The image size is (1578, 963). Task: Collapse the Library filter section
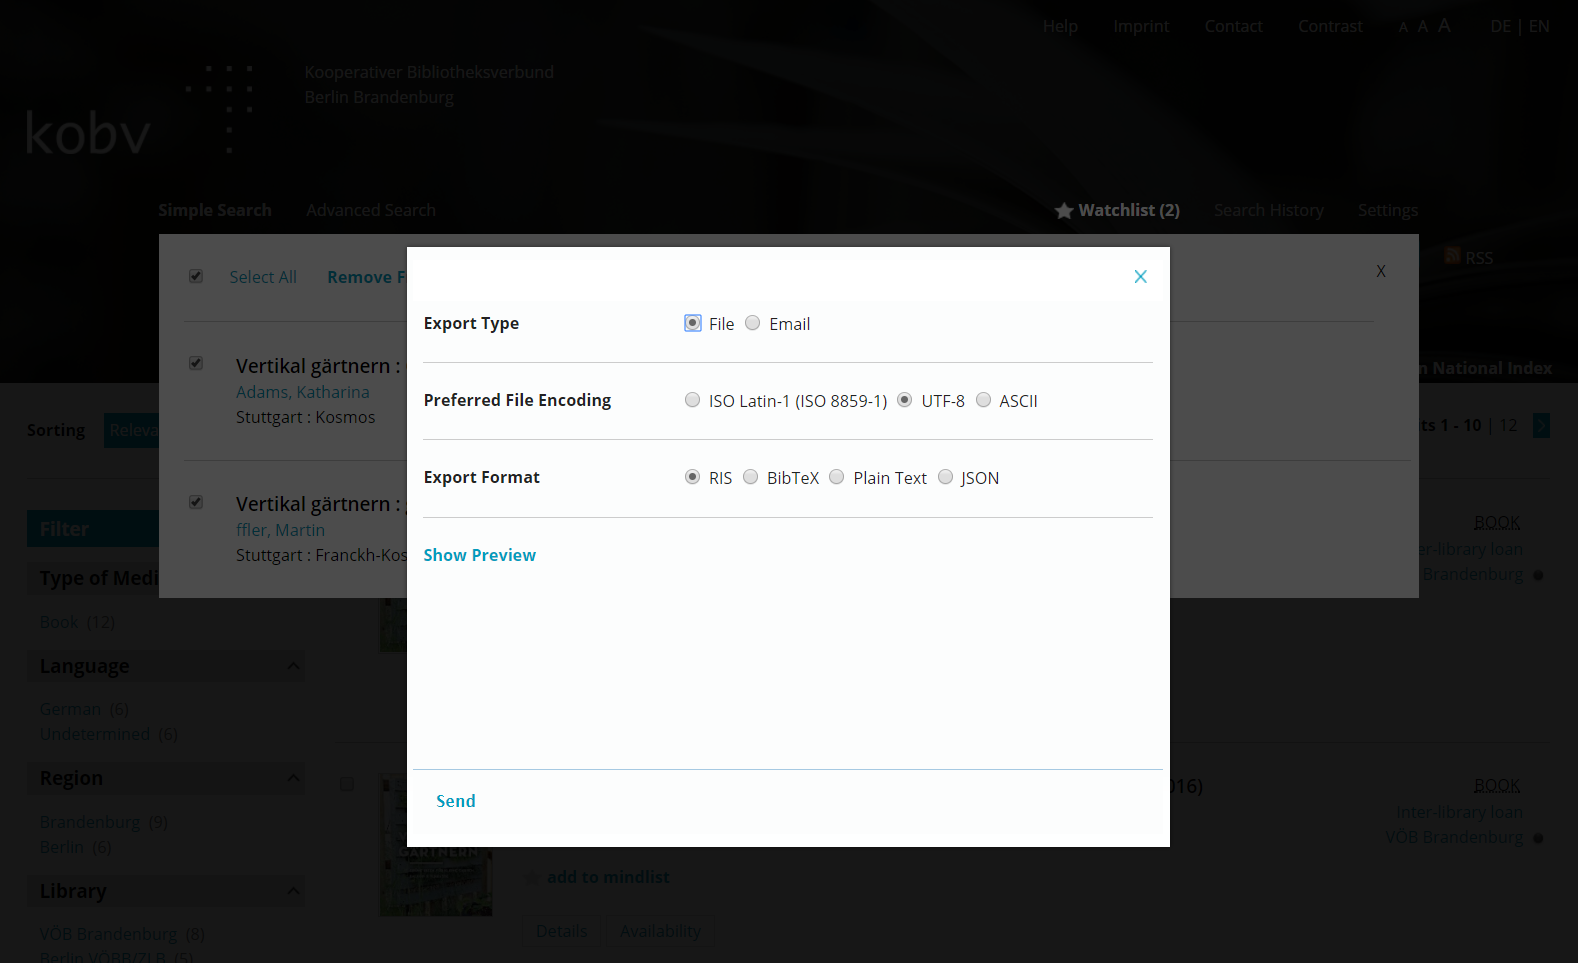coord(293,891)
